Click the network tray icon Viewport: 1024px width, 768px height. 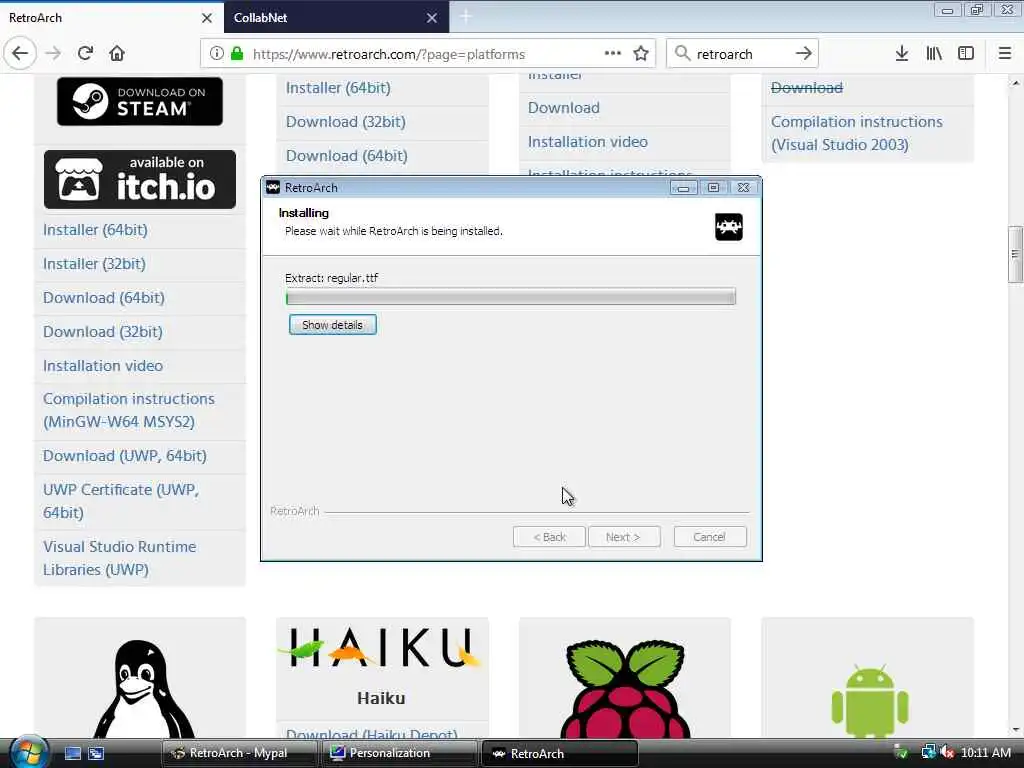(927, 753)
